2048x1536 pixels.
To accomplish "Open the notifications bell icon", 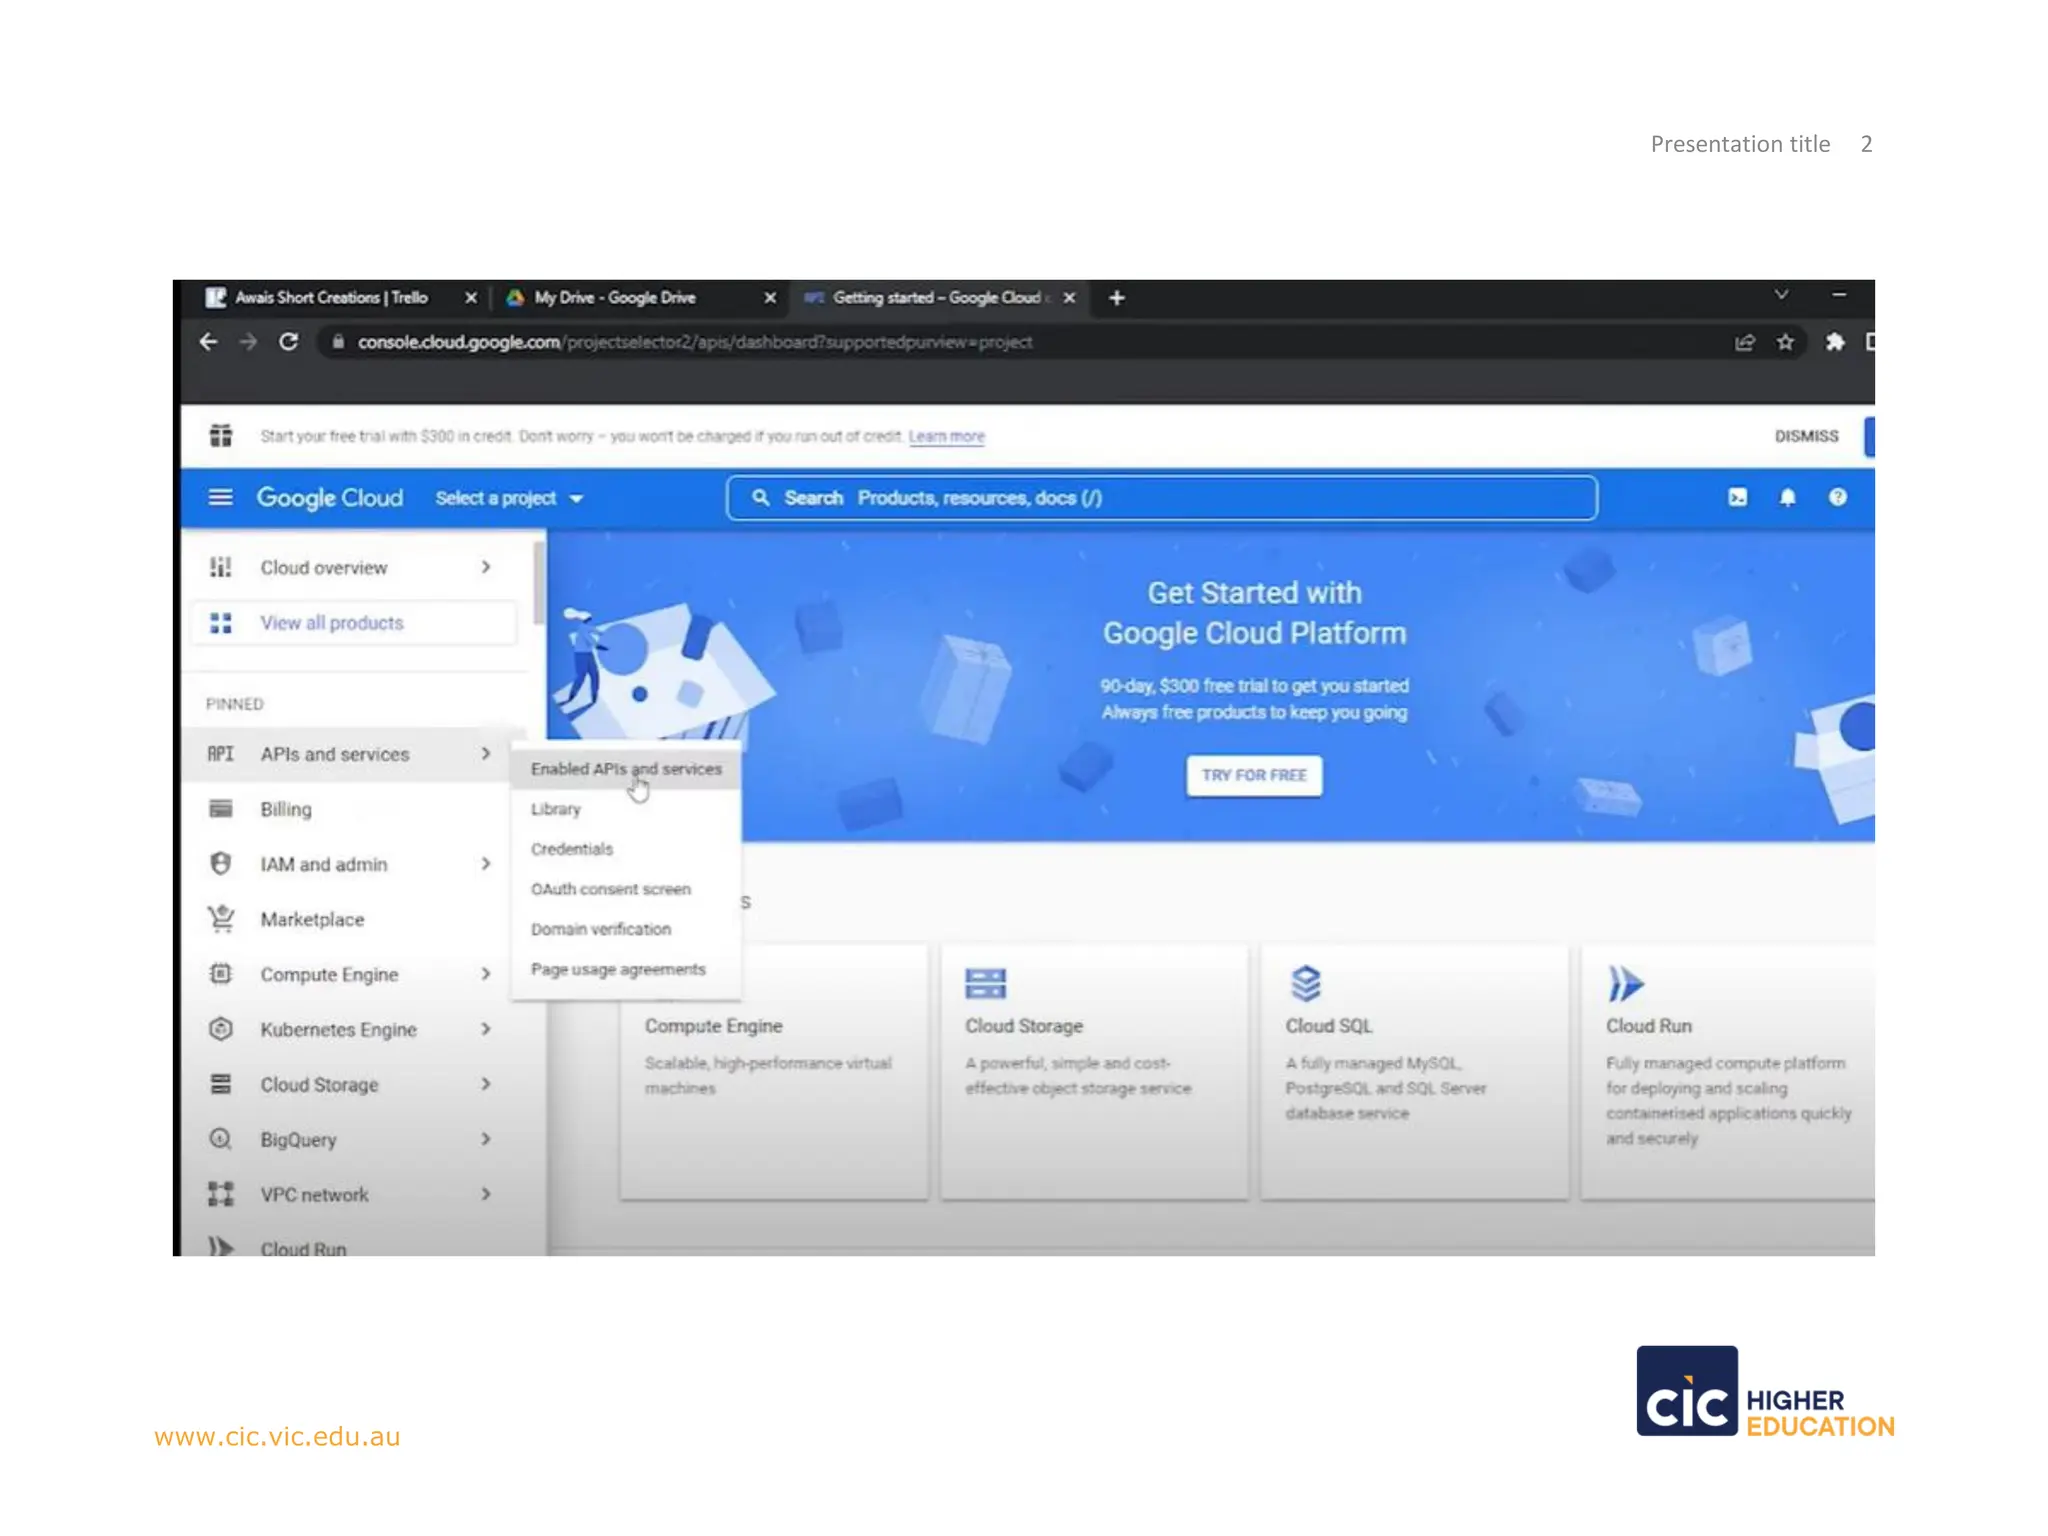I will coord(1787,497).
